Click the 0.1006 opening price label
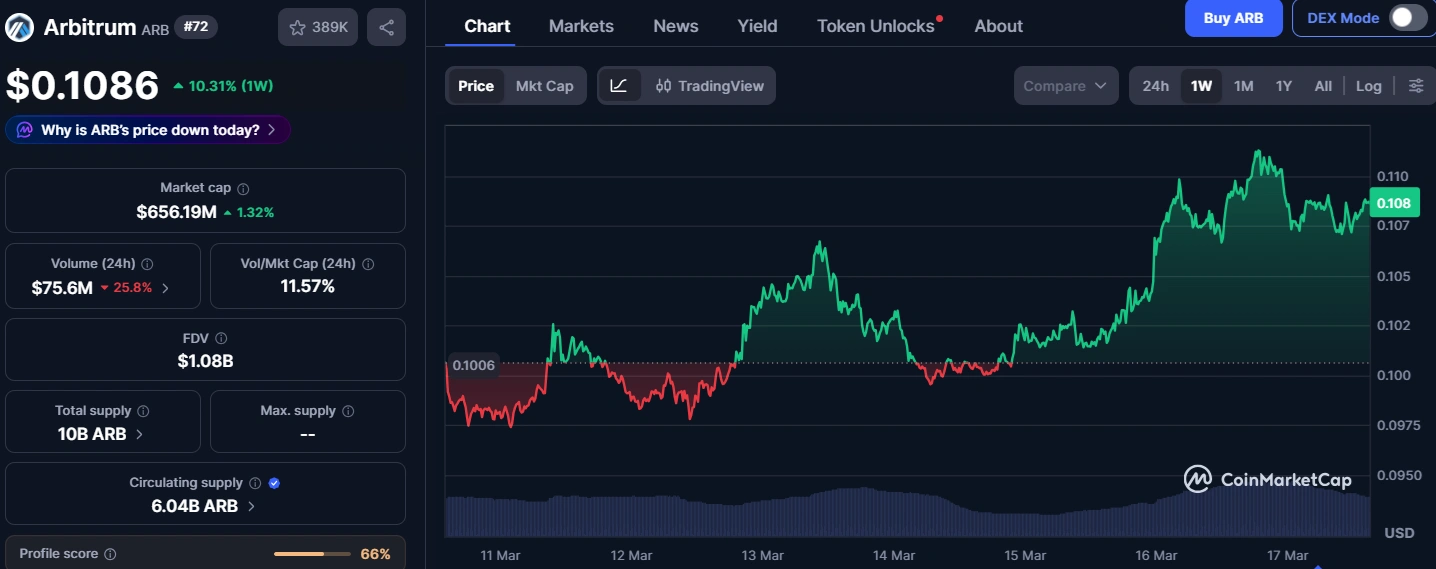 474,365
